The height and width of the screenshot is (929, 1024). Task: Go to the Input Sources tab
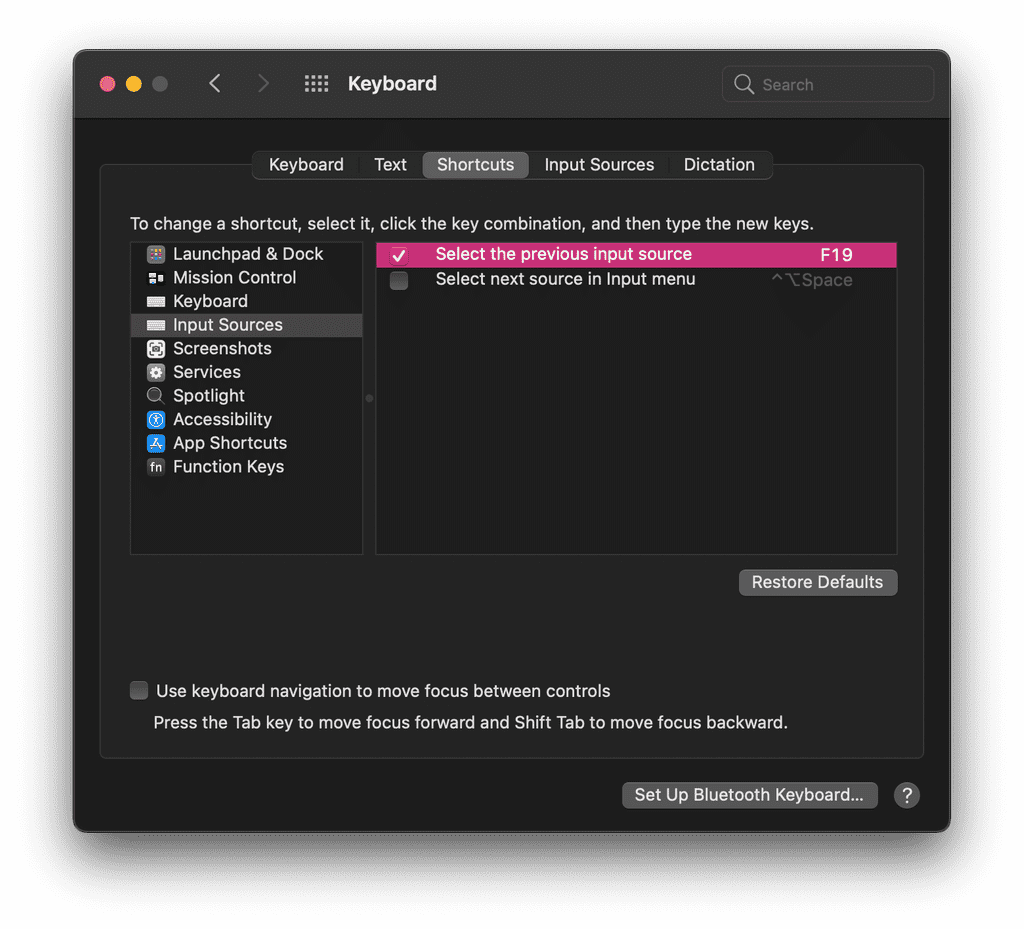click(598, 164)
